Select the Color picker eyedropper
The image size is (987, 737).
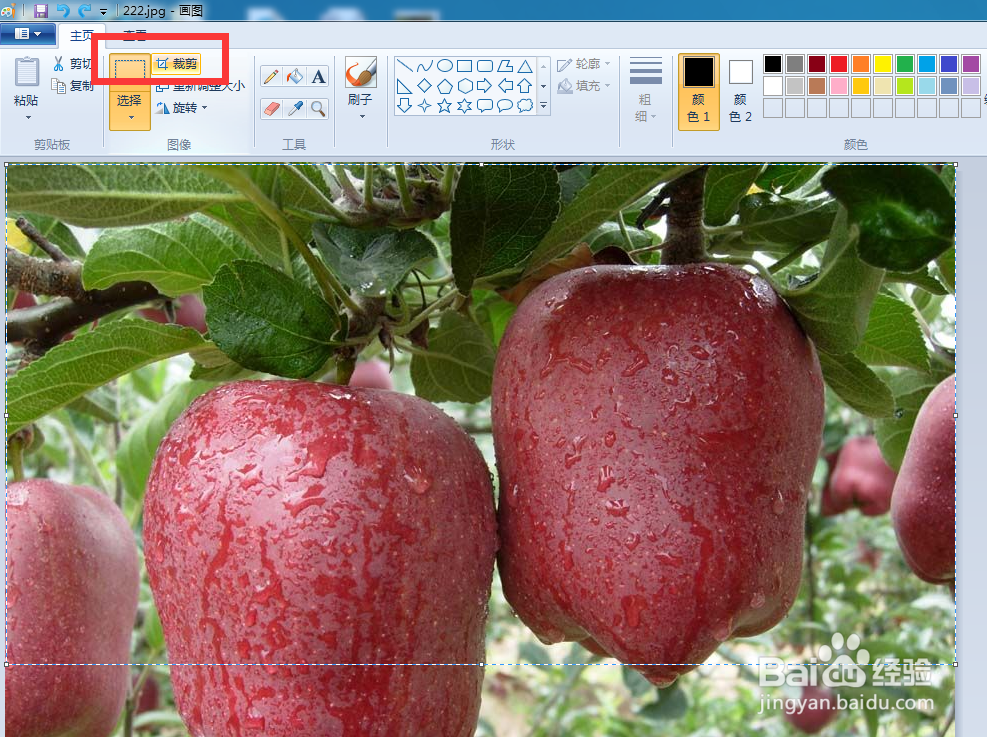(x=295, y=109)
